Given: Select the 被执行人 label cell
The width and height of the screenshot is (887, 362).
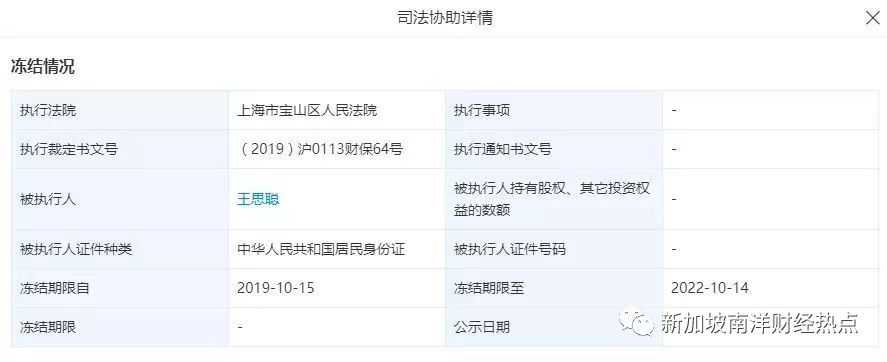Looking at the screenshot, I should point(120,199).
